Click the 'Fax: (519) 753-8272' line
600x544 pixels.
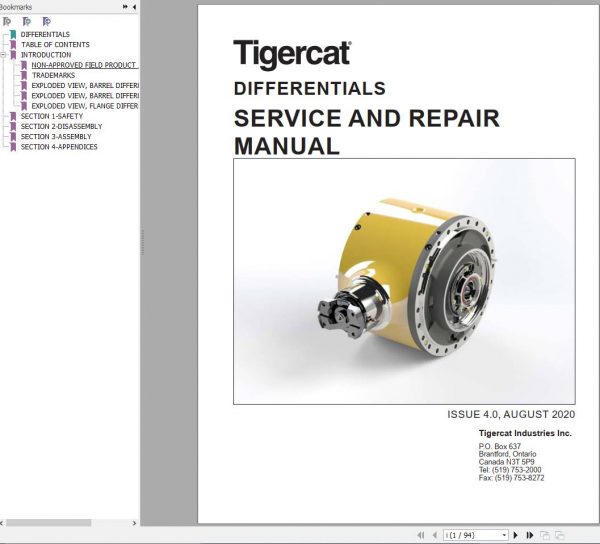(x=511, y=478)
